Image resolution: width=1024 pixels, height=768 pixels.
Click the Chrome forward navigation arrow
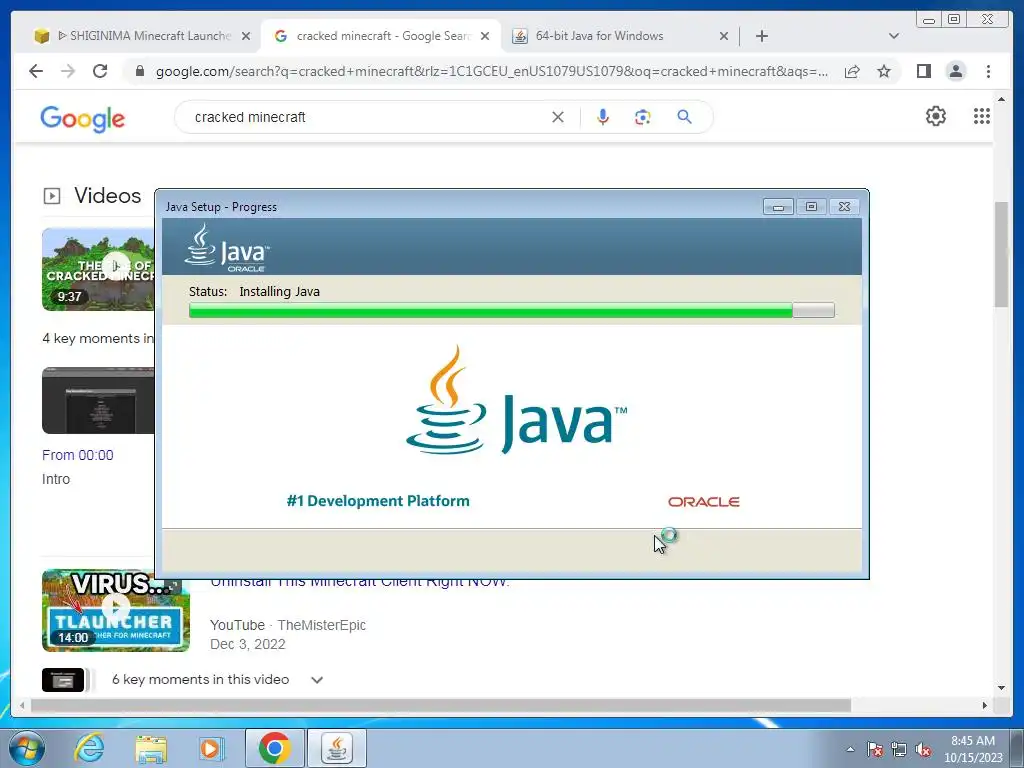tap(68, 71)
